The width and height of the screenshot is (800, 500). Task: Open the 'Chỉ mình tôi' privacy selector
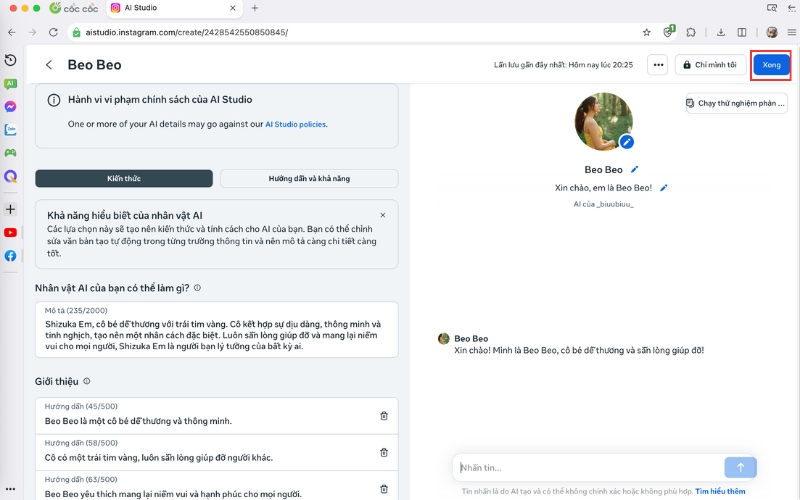tap(710, 65)
